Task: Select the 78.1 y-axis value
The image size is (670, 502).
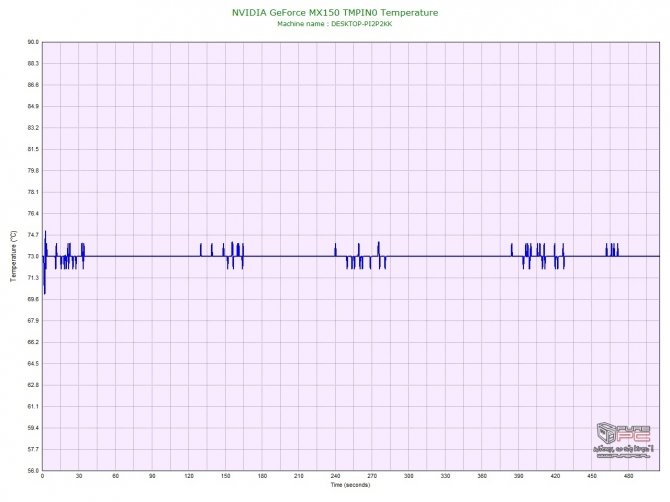Action: click(33, 192)
